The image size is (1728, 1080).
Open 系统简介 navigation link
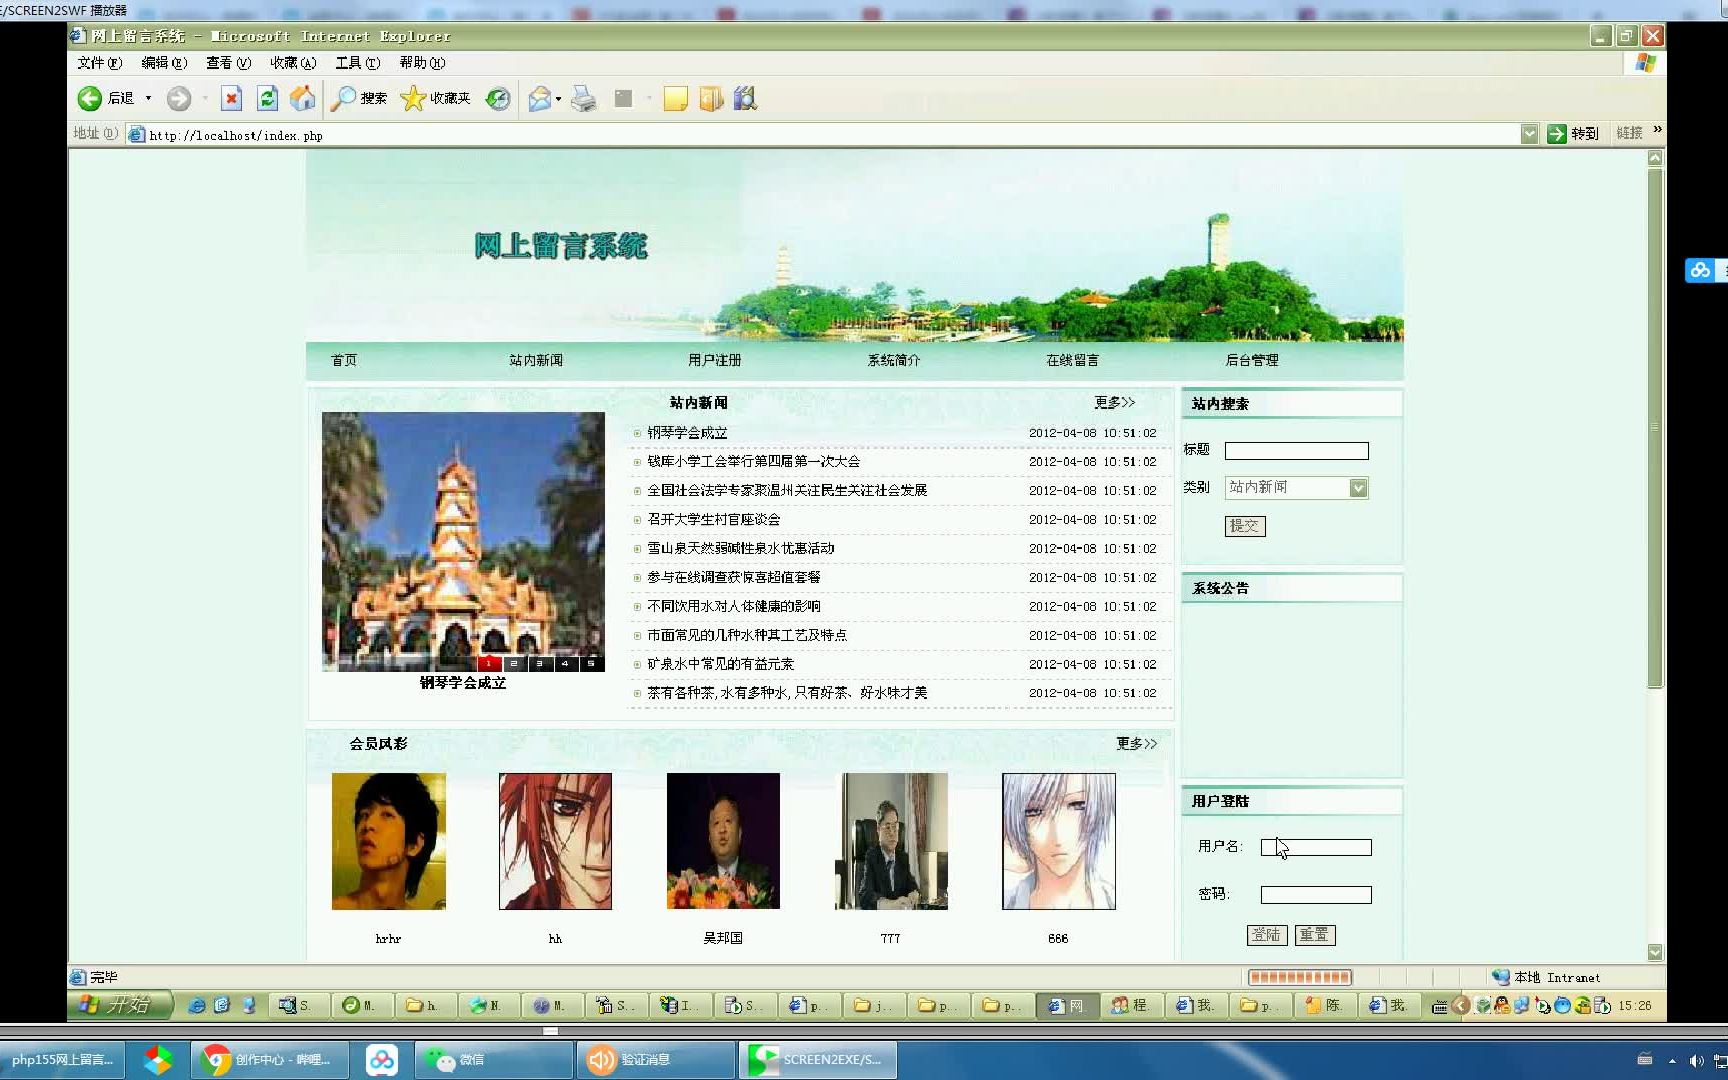pyautogui.click(x=894, y=360)
